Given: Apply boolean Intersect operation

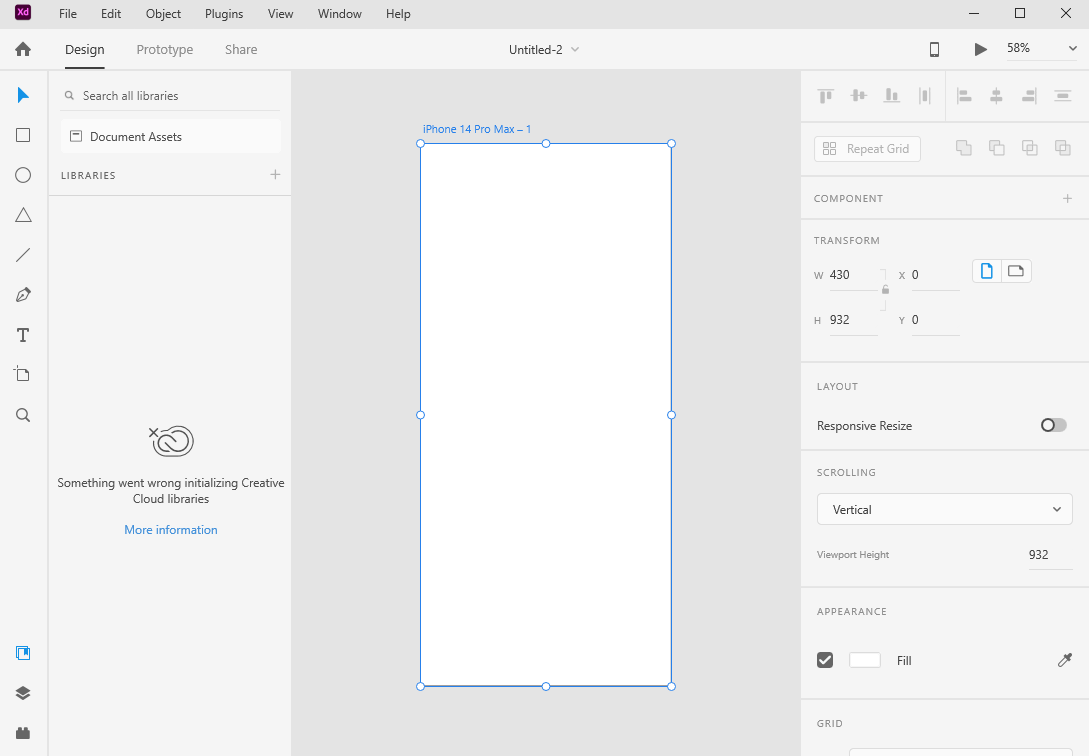Looking at the screenshot, I should click(1029, 148).
